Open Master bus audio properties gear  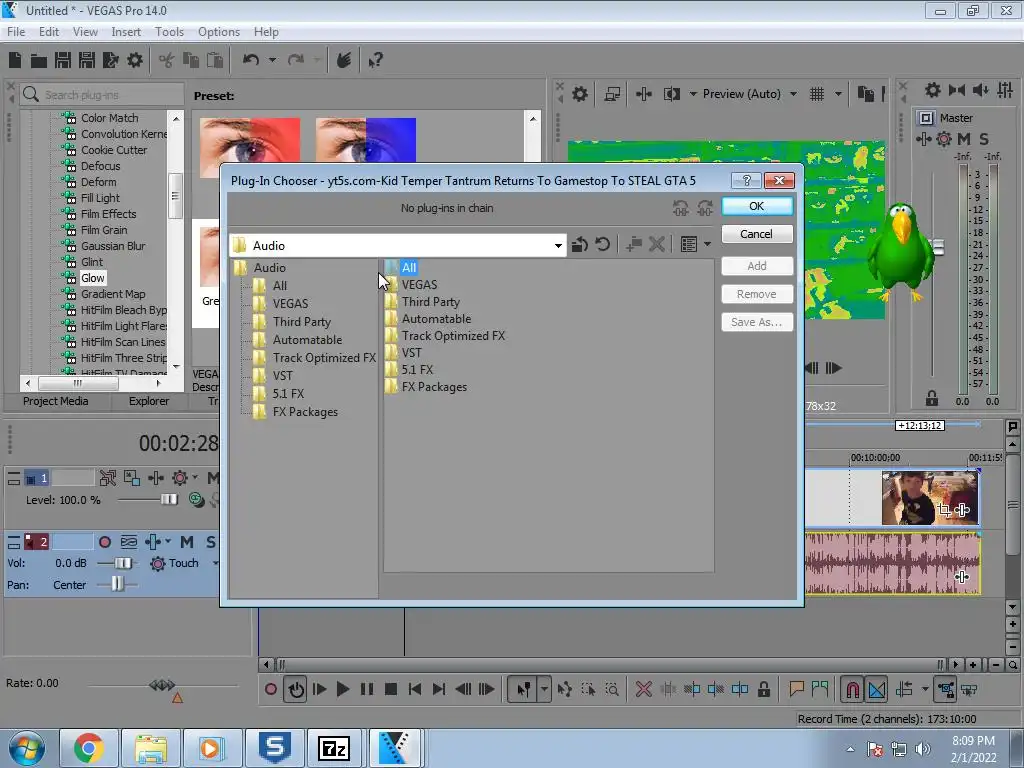(933, 90)
